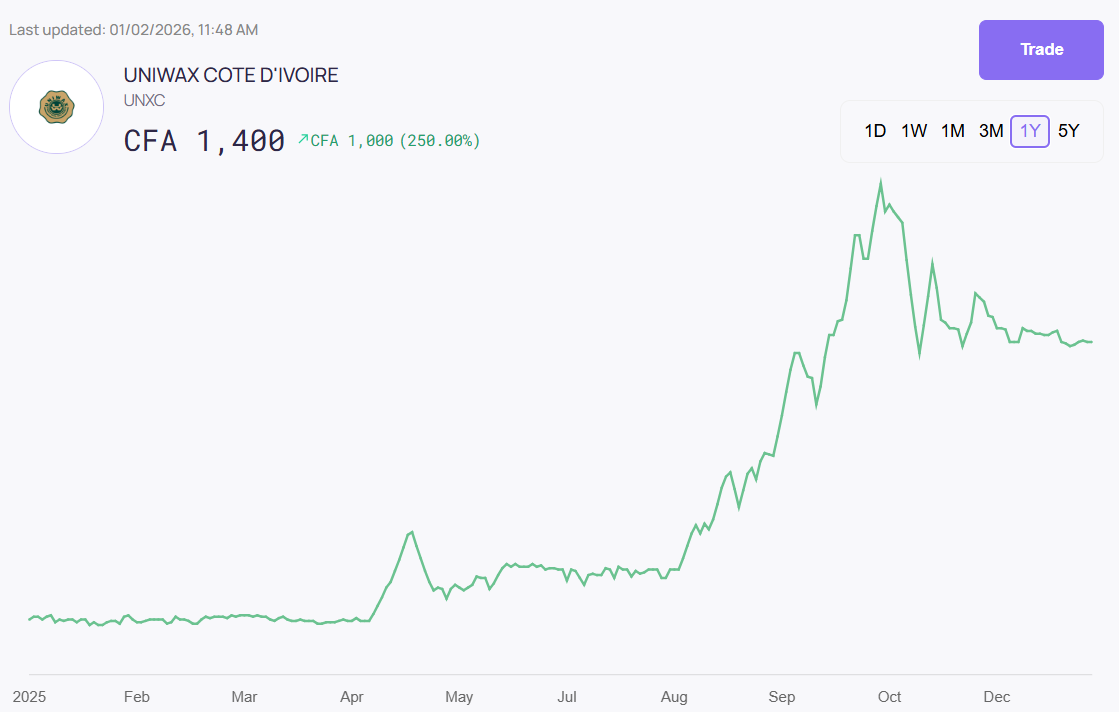Click the Oct marker on the time axis
The image size is (1119, 712).
coord(889,697)
